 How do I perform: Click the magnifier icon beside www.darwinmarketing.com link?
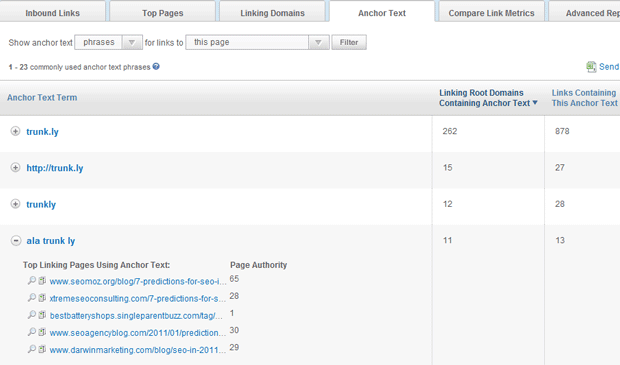[x=32, y=349]
